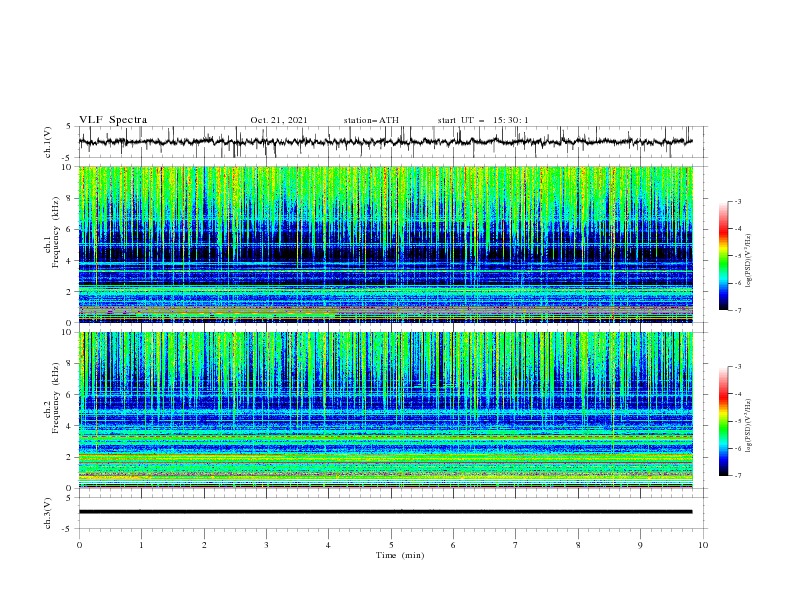Click the black ch.3(V) trace line
The image size is (792, 612).
(385, 512)
